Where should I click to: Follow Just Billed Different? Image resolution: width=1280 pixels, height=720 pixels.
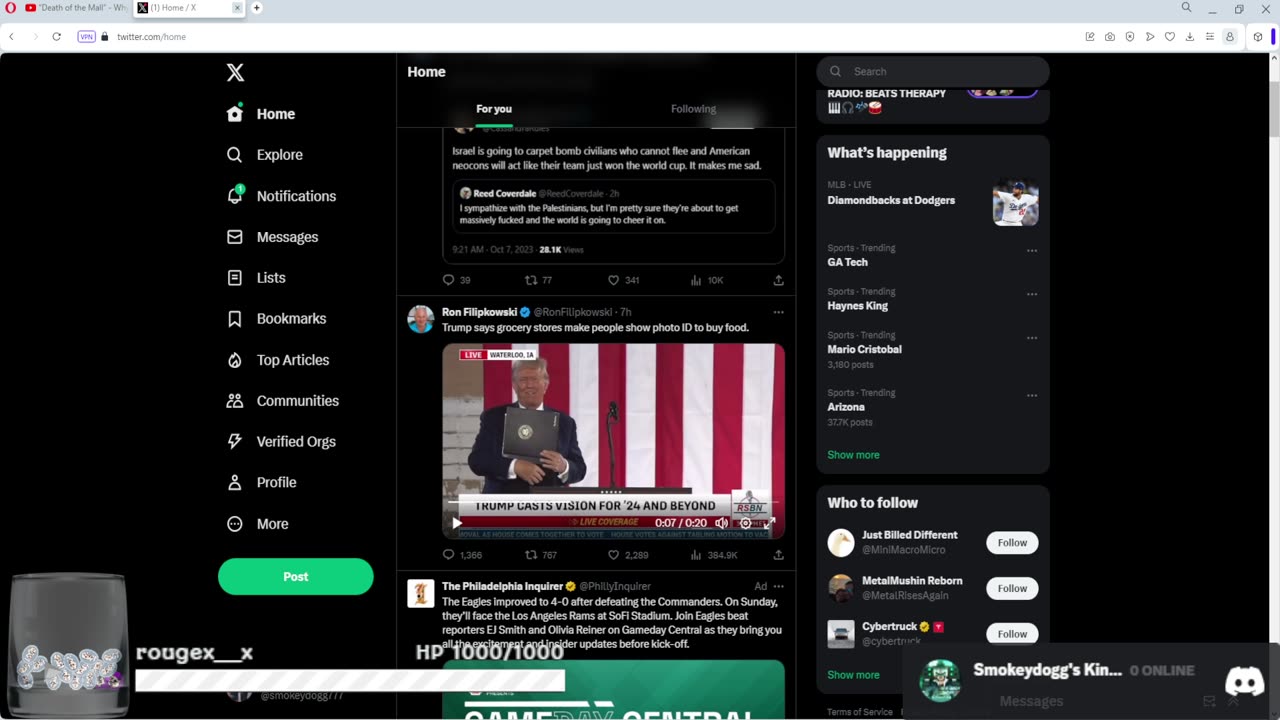[1012, 543]
